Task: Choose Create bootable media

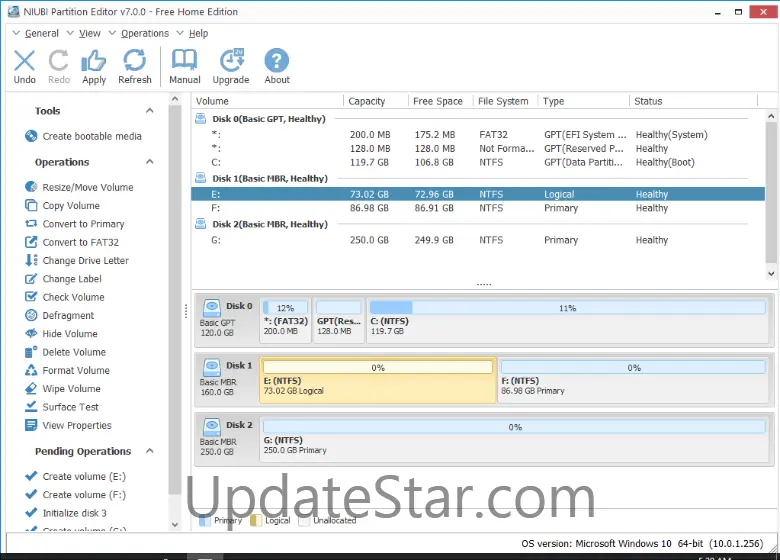Action: pos(83,136)
